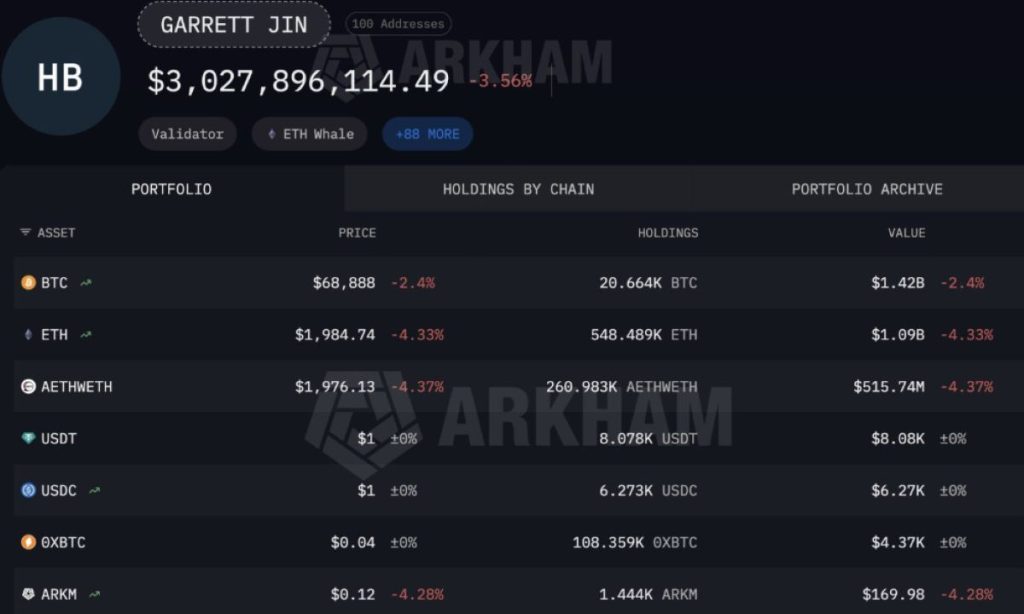Open the ARKM trend chart arrow icon
The height and width of the screenshot is (614, 1024).
click(94, 595)
